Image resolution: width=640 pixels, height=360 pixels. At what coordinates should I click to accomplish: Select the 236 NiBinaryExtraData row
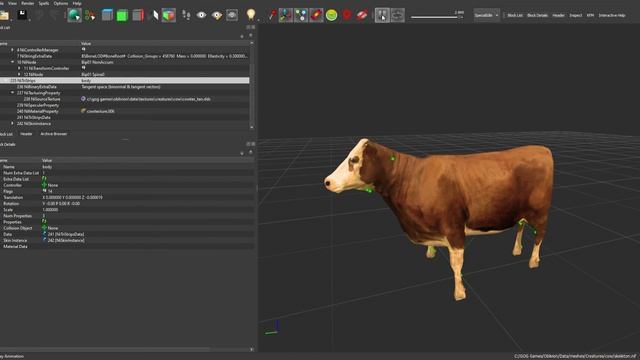124,87
